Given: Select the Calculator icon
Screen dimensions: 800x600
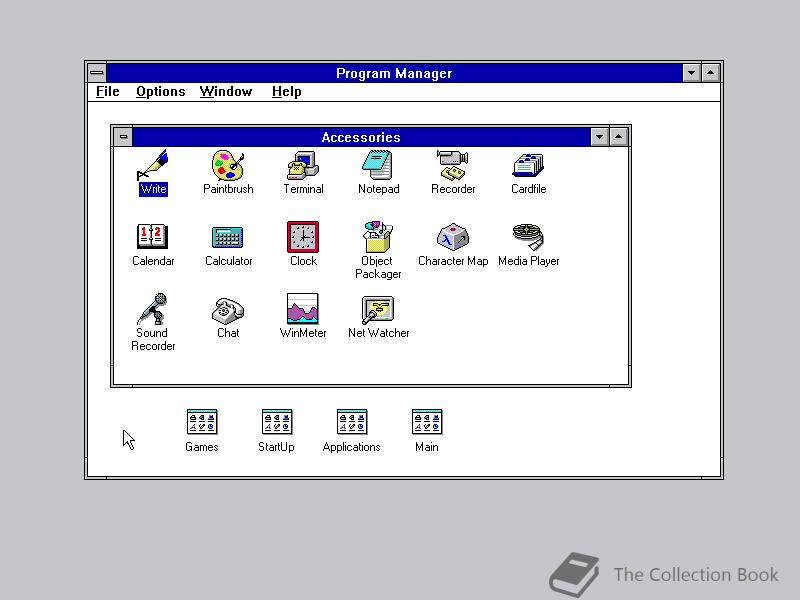Looking at the screenshot, I should [x=228, y=237].
